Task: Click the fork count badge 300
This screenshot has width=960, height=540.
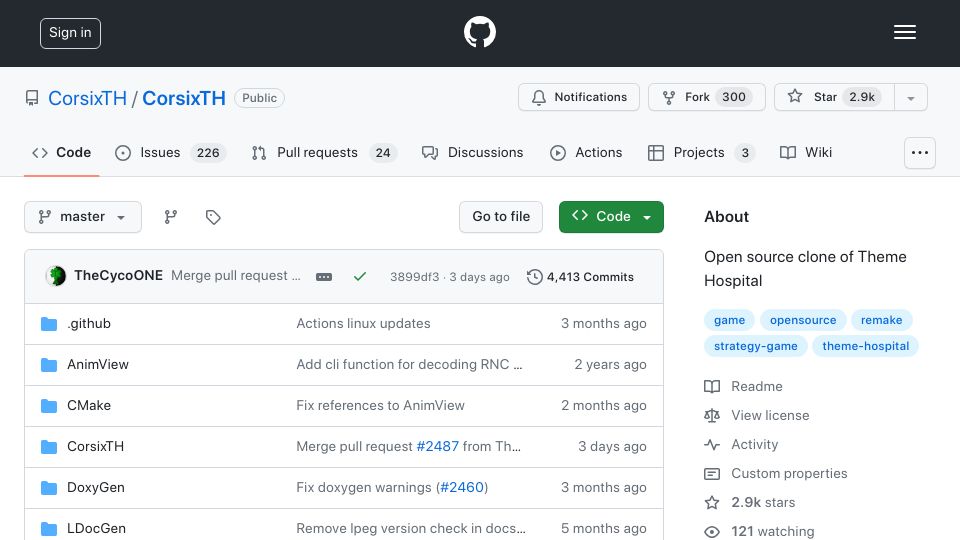Action: click(733, 97)
